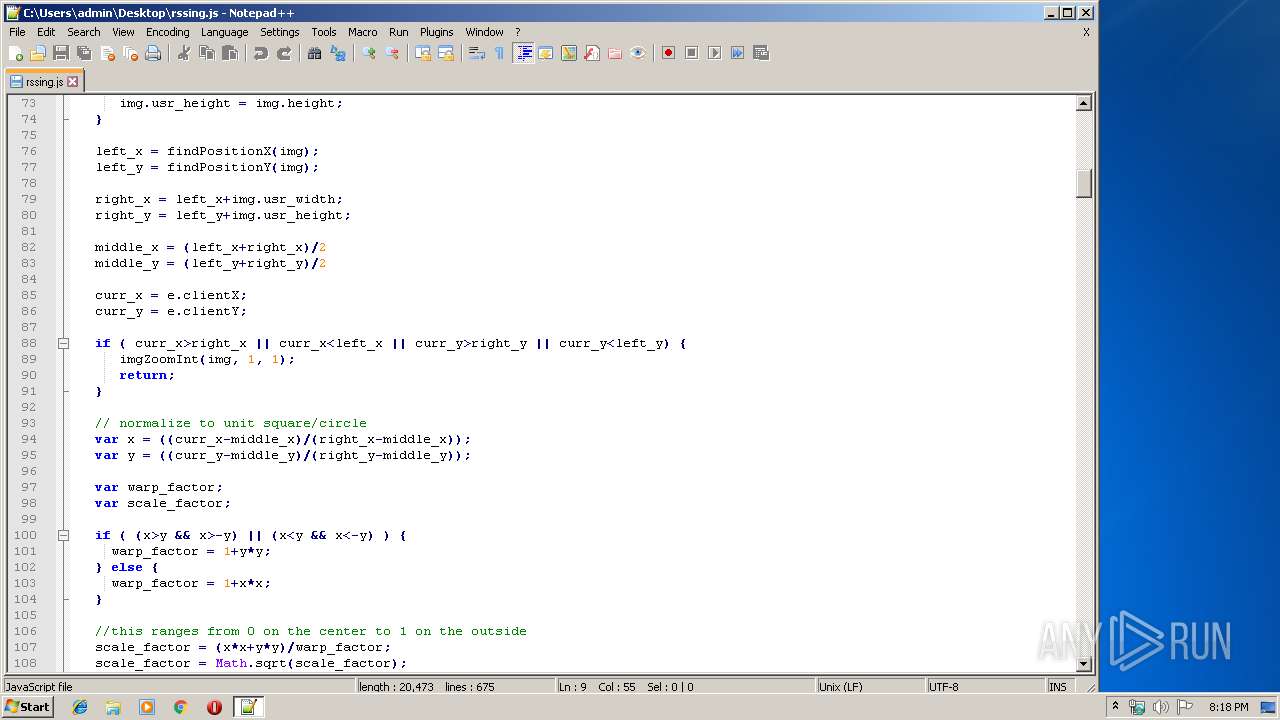Open the user defined language icon
The width and height of the screenshot is (1280, 720).
tap(546, 53)
